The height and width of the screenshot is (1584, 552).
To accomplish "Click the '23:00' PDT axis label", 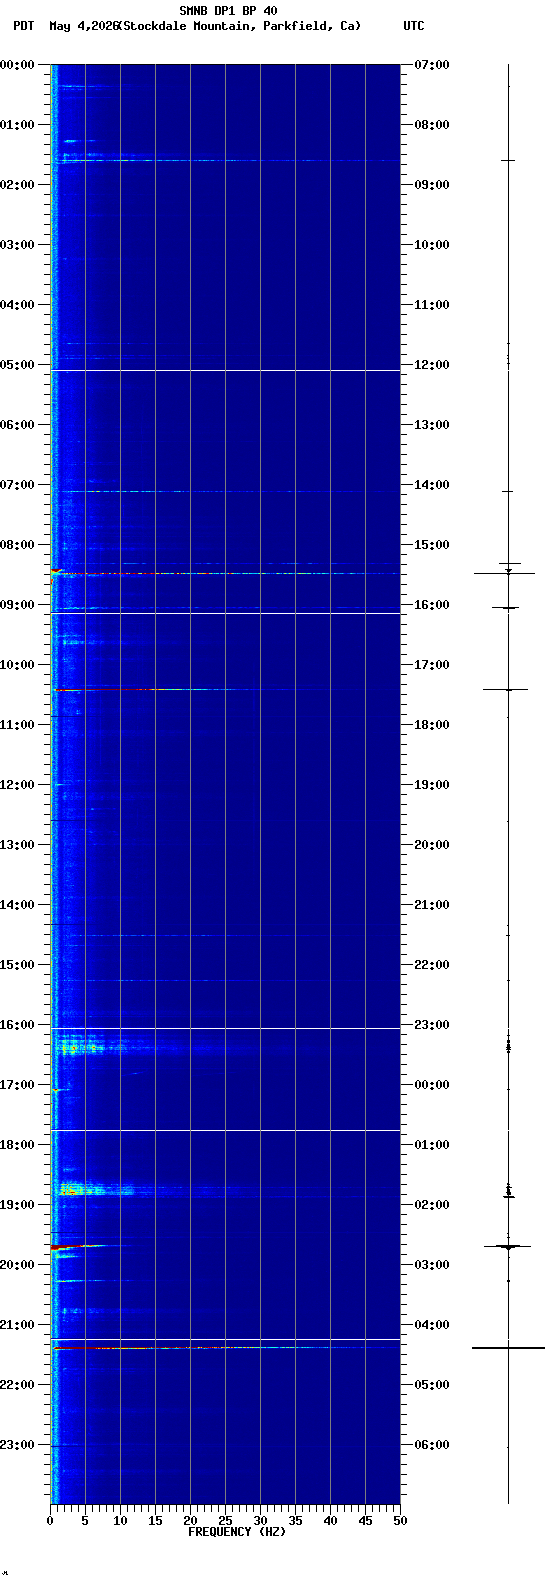I will [18, 1445].
